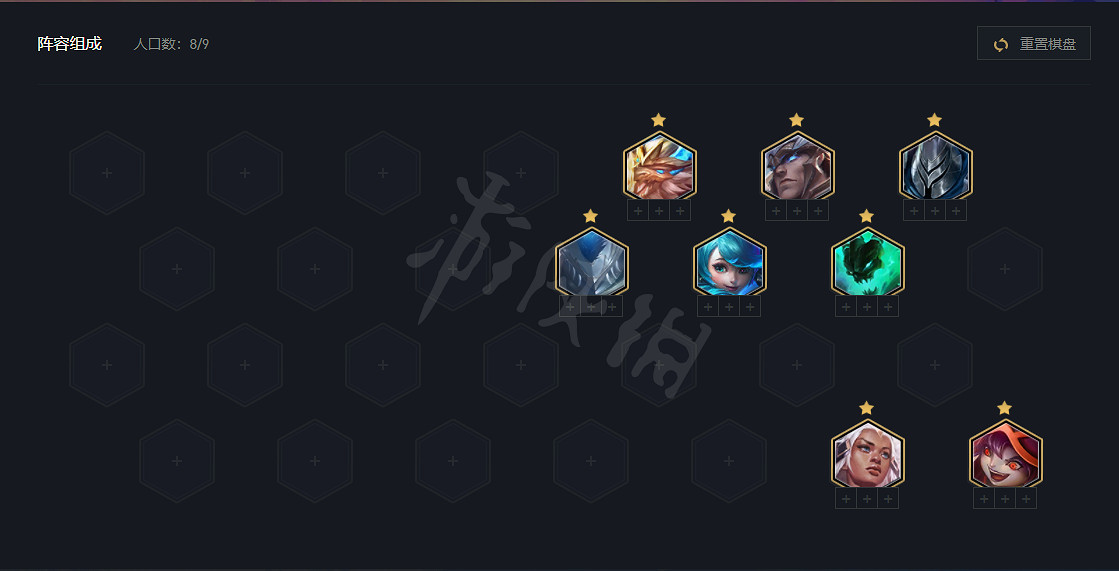Add last item slot under white-haired woman
The height and width of the screenshot is (571, 1119).
click(888, 499)
